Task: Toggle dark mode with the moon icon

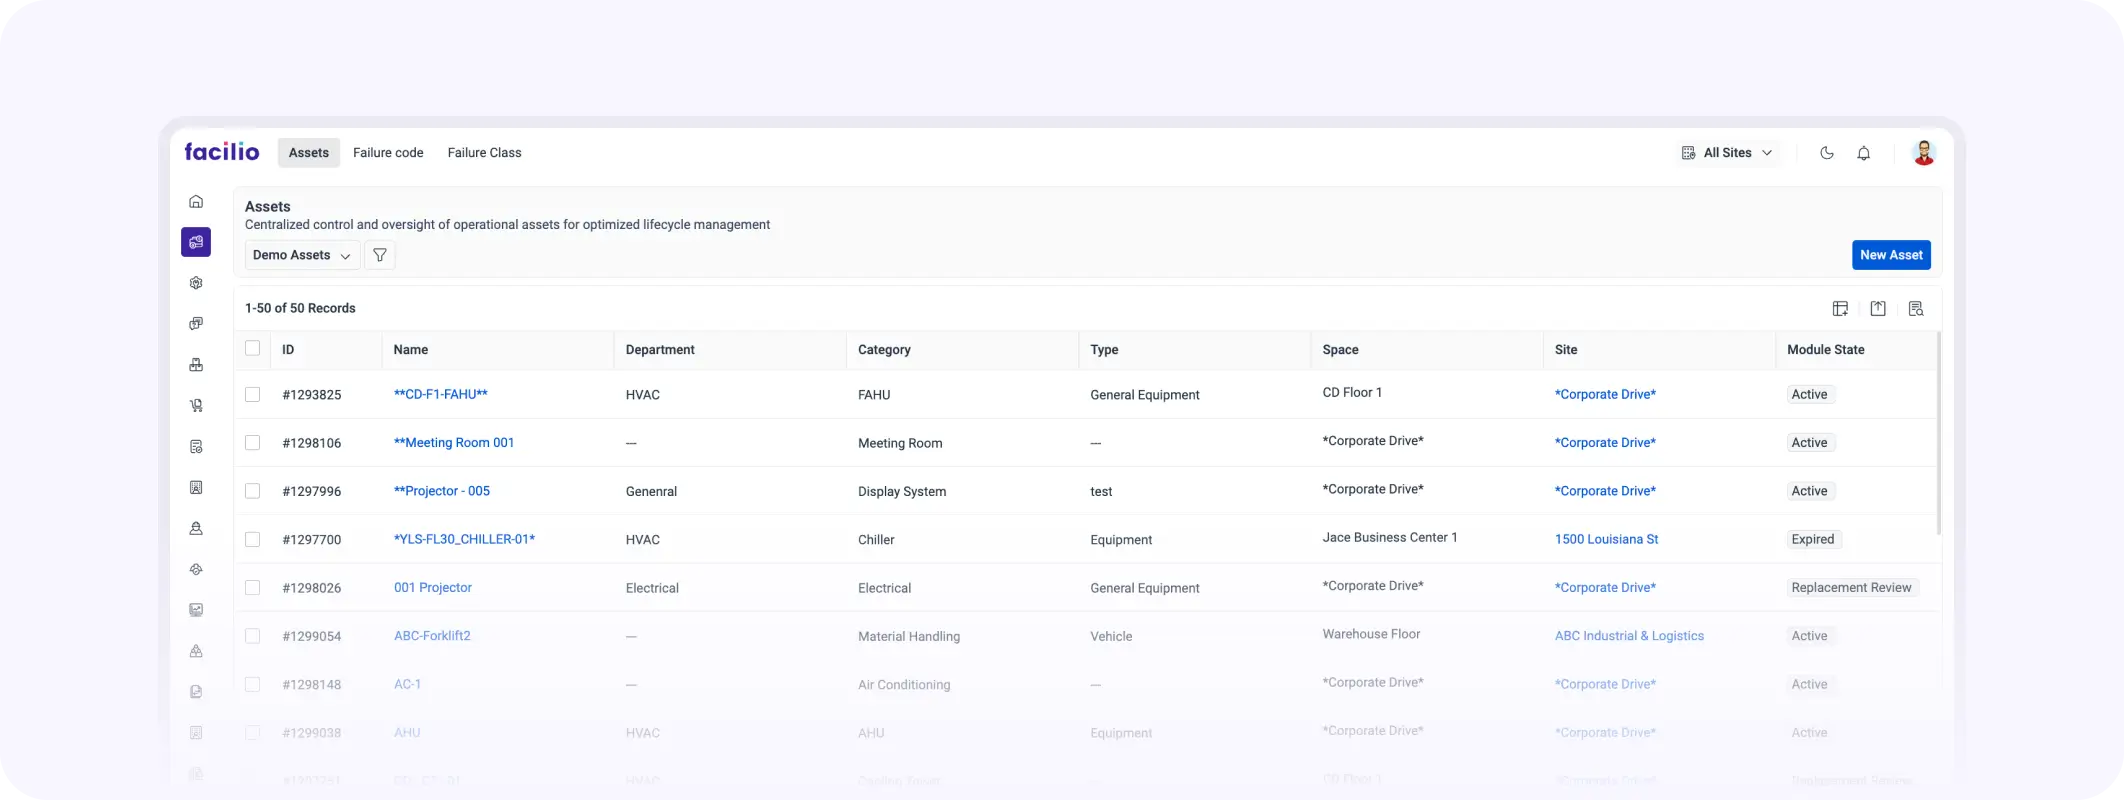Action: (1826, 153)
